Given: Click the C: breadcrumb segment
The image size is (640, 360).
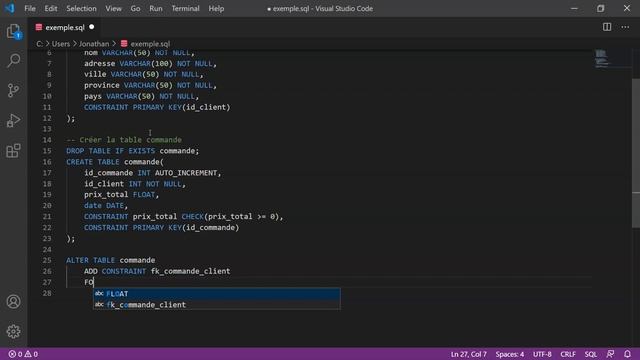Looking at the screenshot, I should pyautogui.click(x=39, y=44).
